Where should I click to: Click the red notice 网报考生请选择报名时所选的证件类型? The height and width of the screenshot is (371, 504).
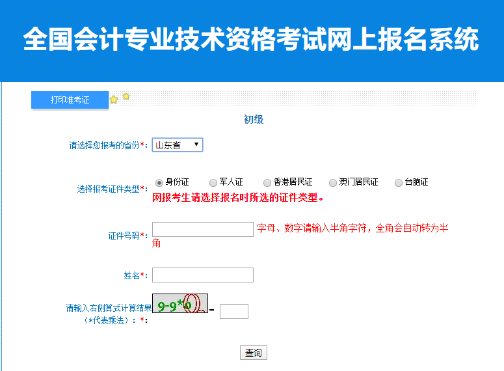pyautogui.click(x=238, y=198)
